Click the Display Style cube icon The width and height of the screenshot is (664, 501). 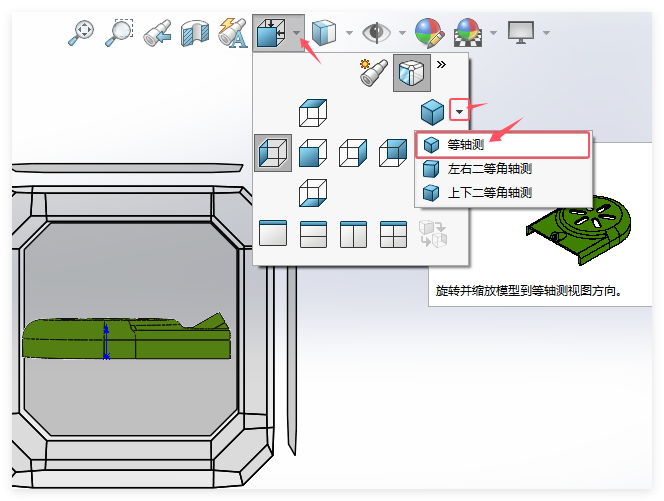(x=324, y=33)
